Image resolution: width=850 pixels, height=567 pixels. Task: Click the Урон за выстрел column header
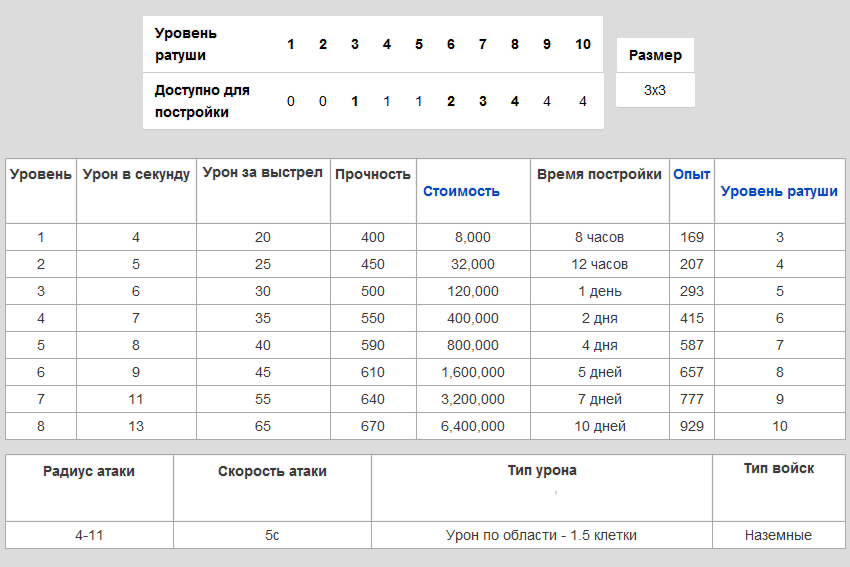263,172
